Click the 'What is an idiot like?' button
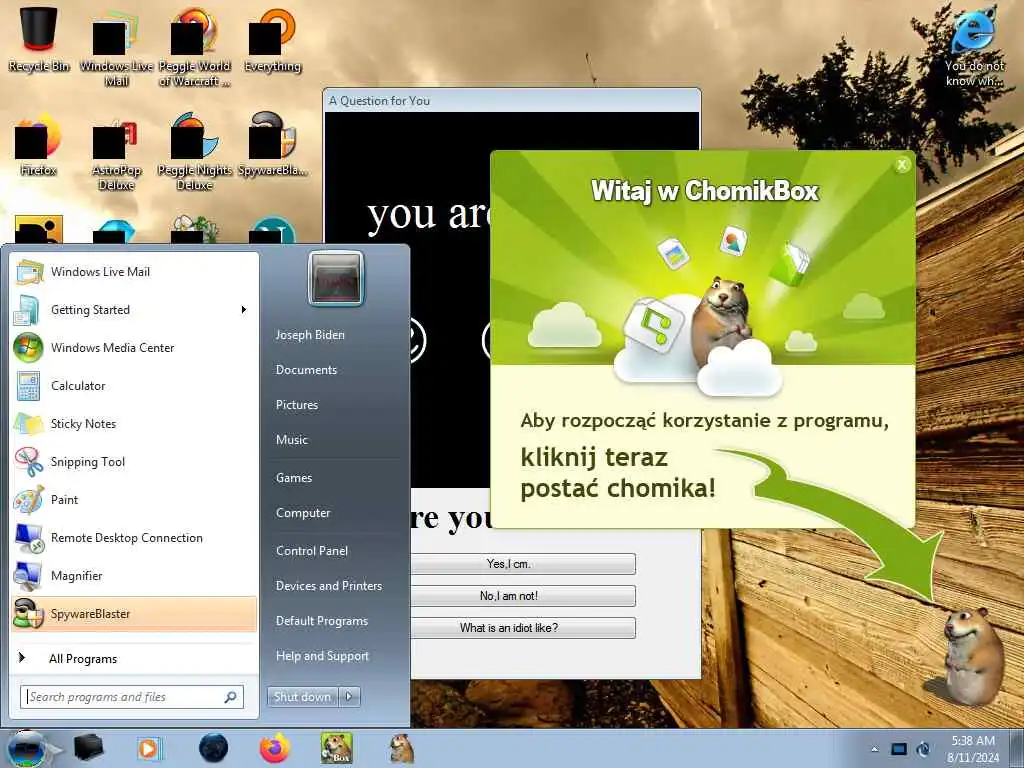 523,628
